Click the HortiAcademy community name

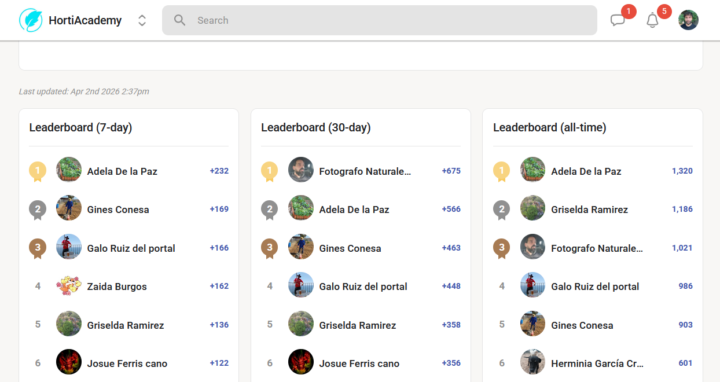pos(85,20)
